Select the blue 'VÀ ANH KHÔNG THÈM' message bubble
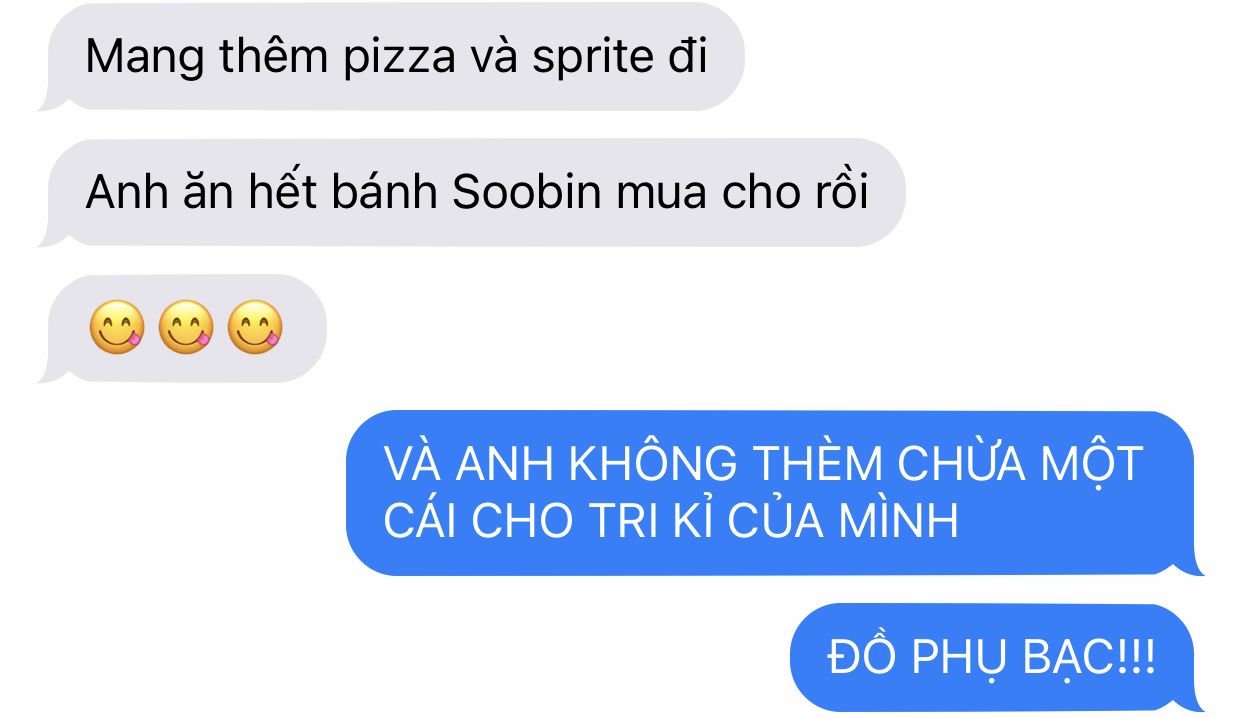Screen dimensions: 1242x718 pyautogui.click(x=775, y=493)
